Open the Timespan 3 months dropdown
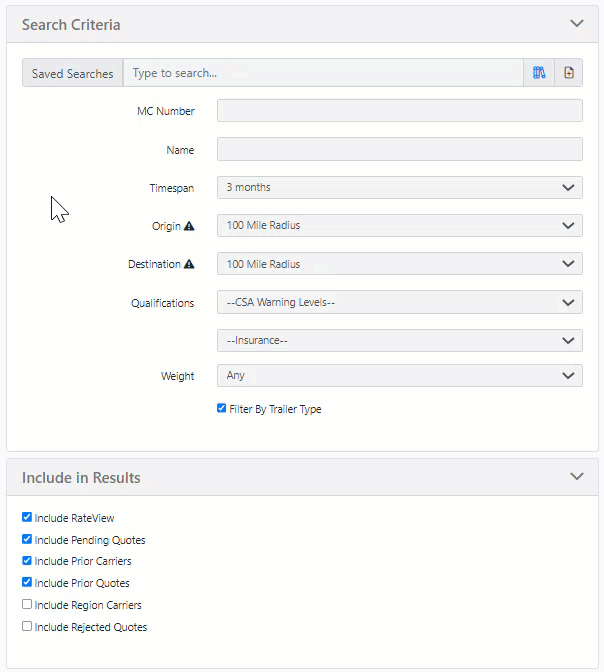The image size is (604, 672). coord(400,188)
